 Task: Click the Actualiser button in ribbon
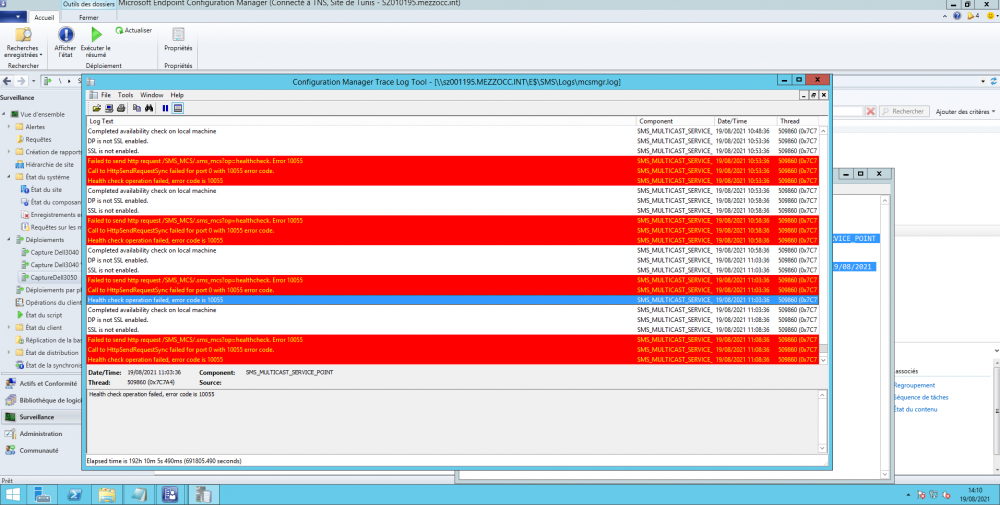pos(134,30)
